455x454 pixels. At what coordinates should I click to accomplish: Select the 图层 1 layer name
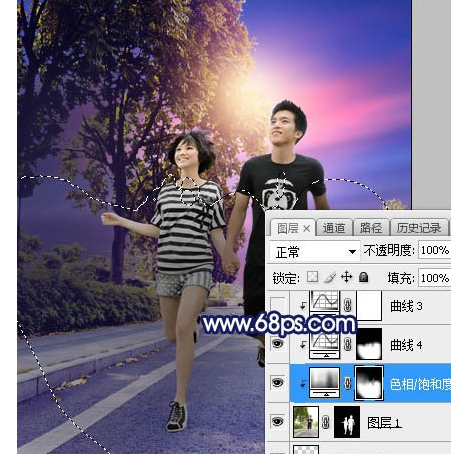(x=384, y=423)
